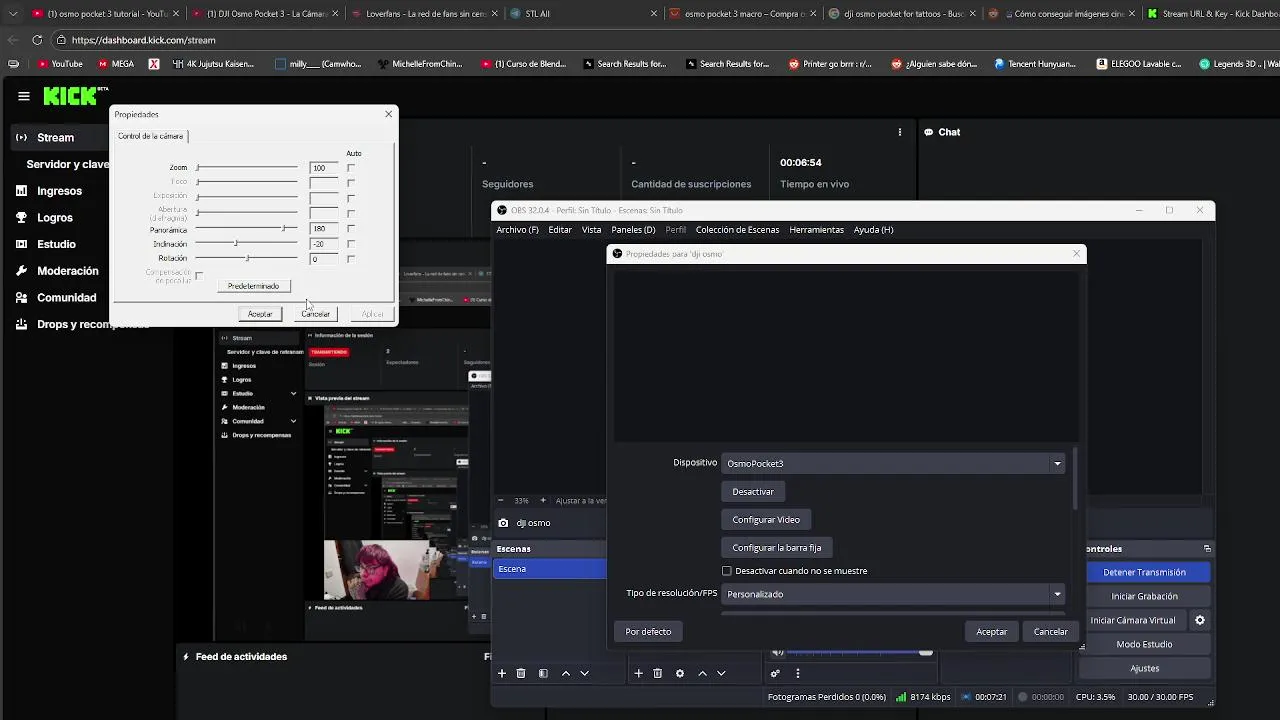Click Iniciar Grabación button
Screen dimensions: 1280x720
pos(1144,596)
